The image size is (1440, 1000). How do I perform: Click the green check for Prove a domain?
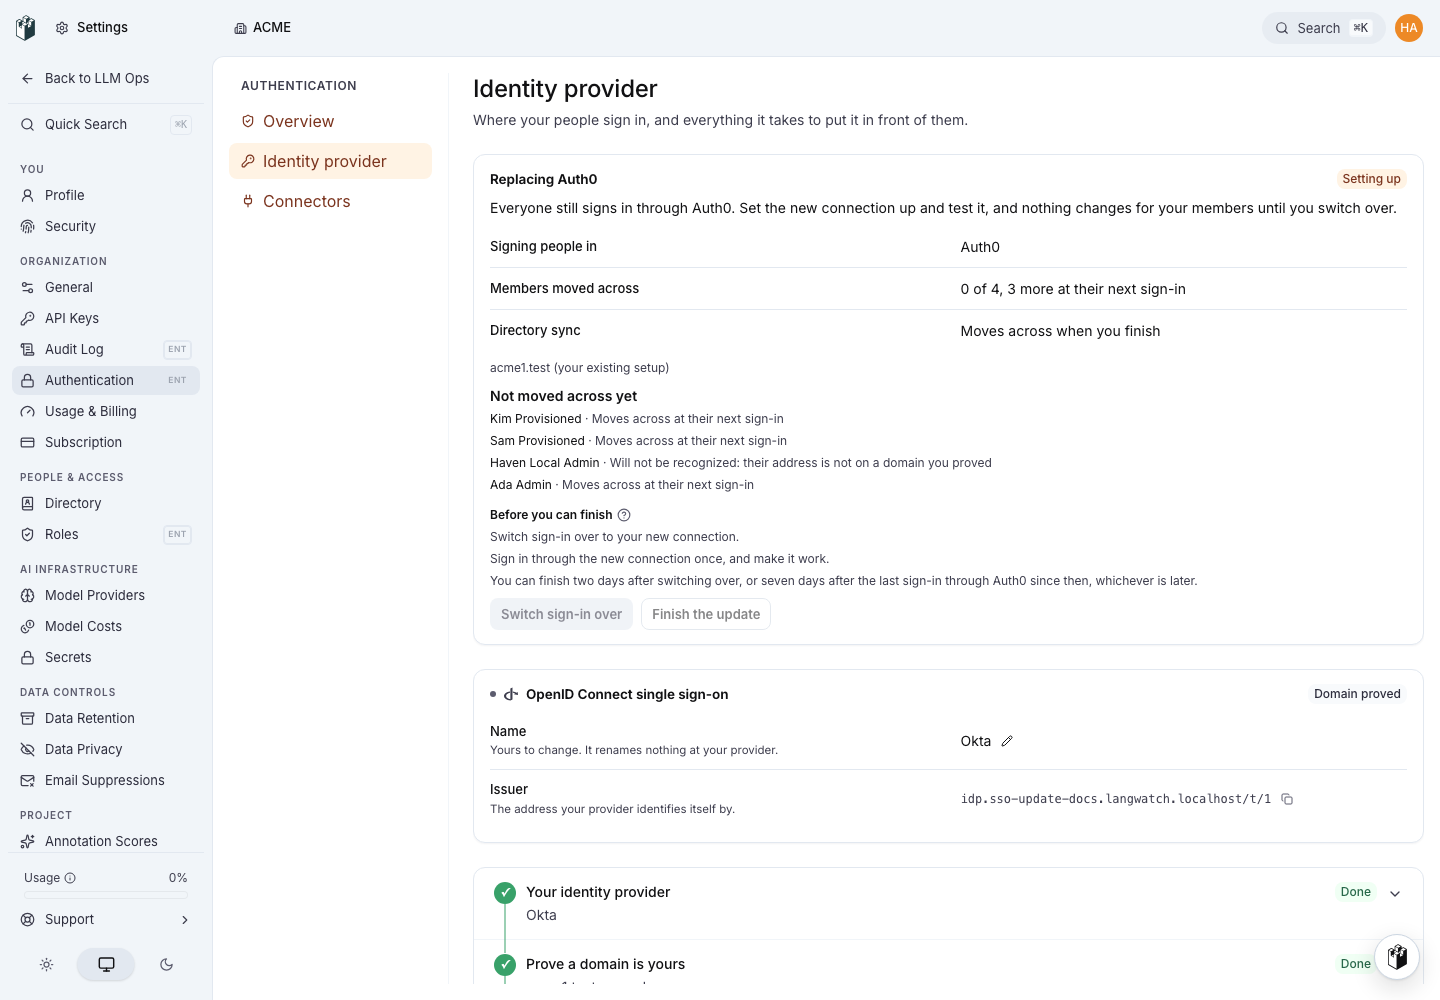click(x=505, y=965)
